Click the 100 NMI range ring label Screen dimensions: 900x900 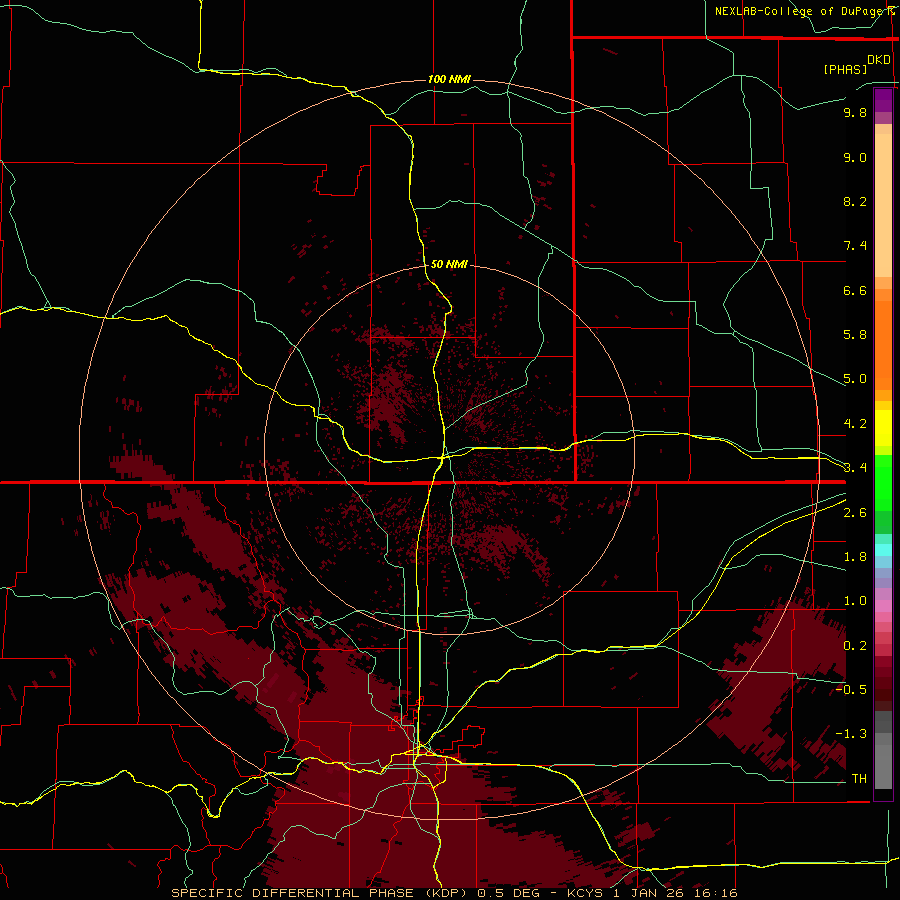[449, 79]
